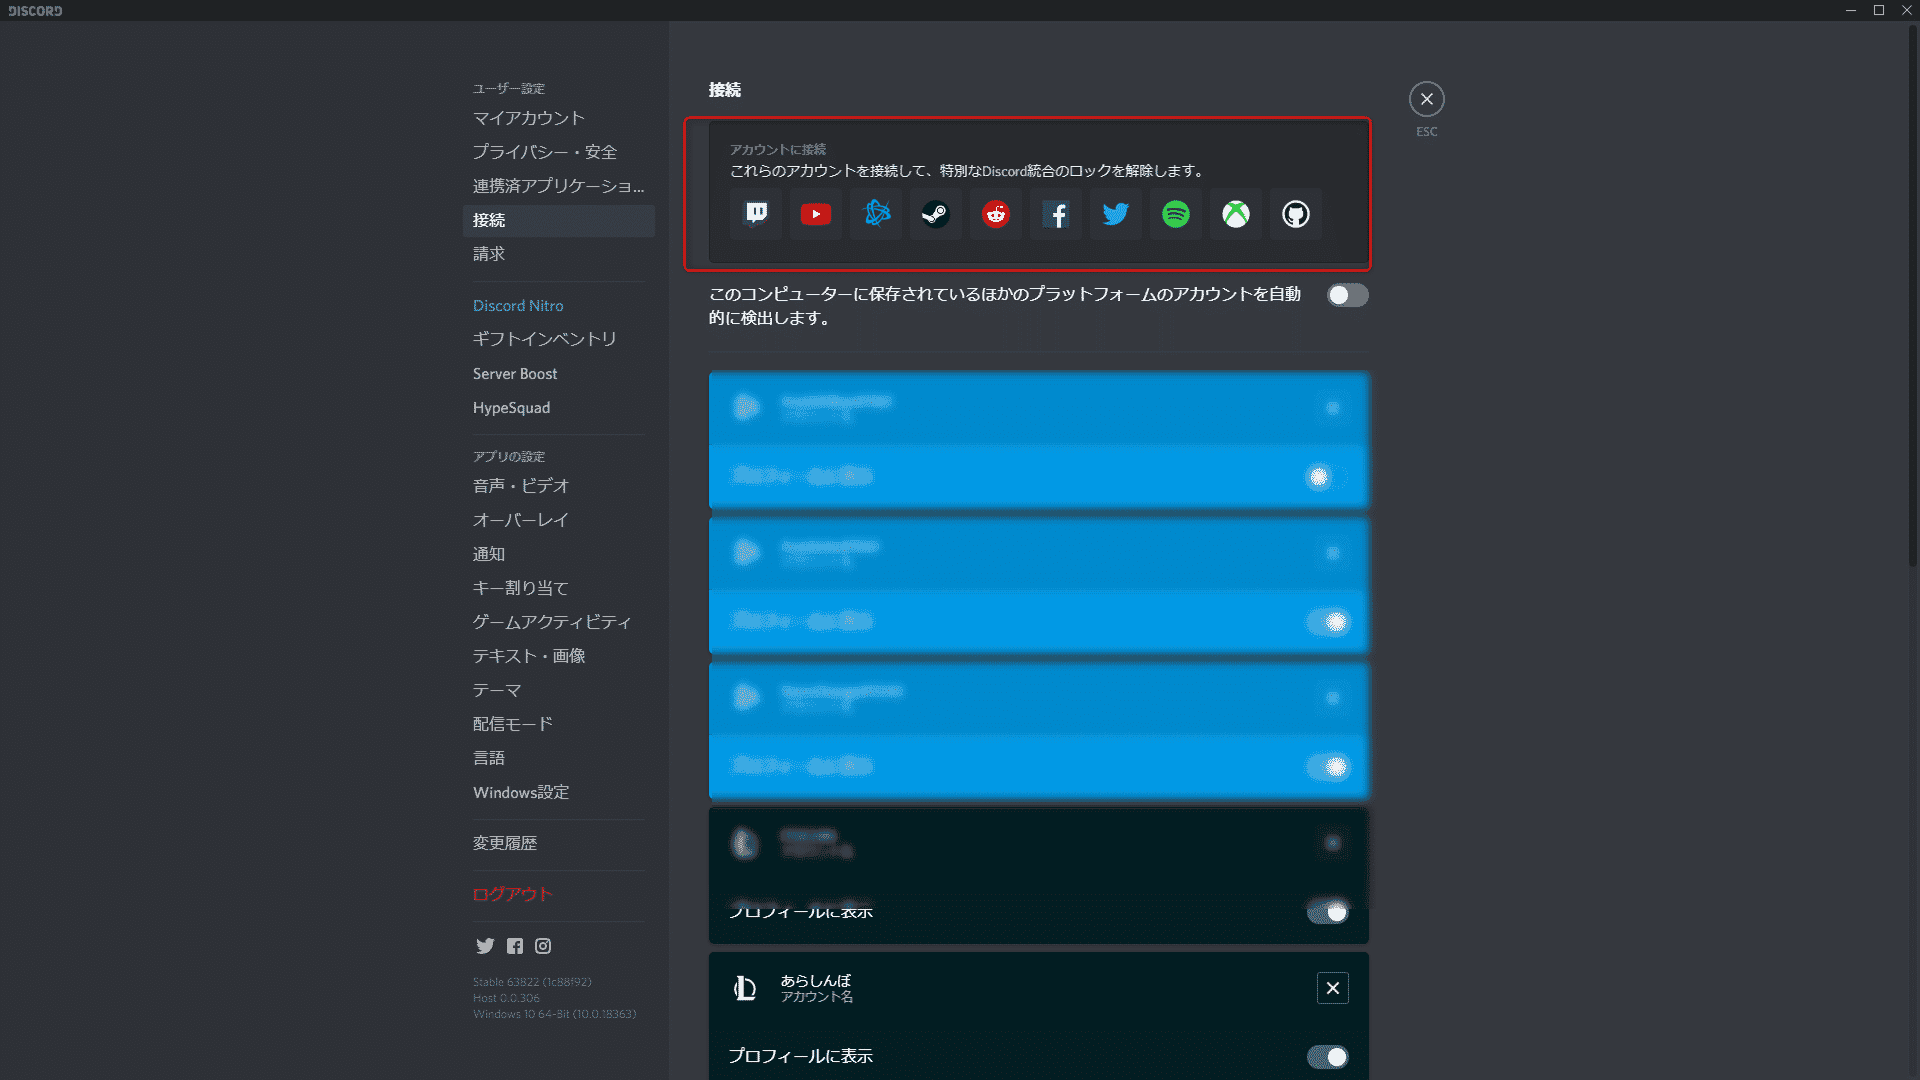The image size is (1920, 1080).
Task: Toggle auto-detect platform accounts switch
Action: pos(1345,294)
